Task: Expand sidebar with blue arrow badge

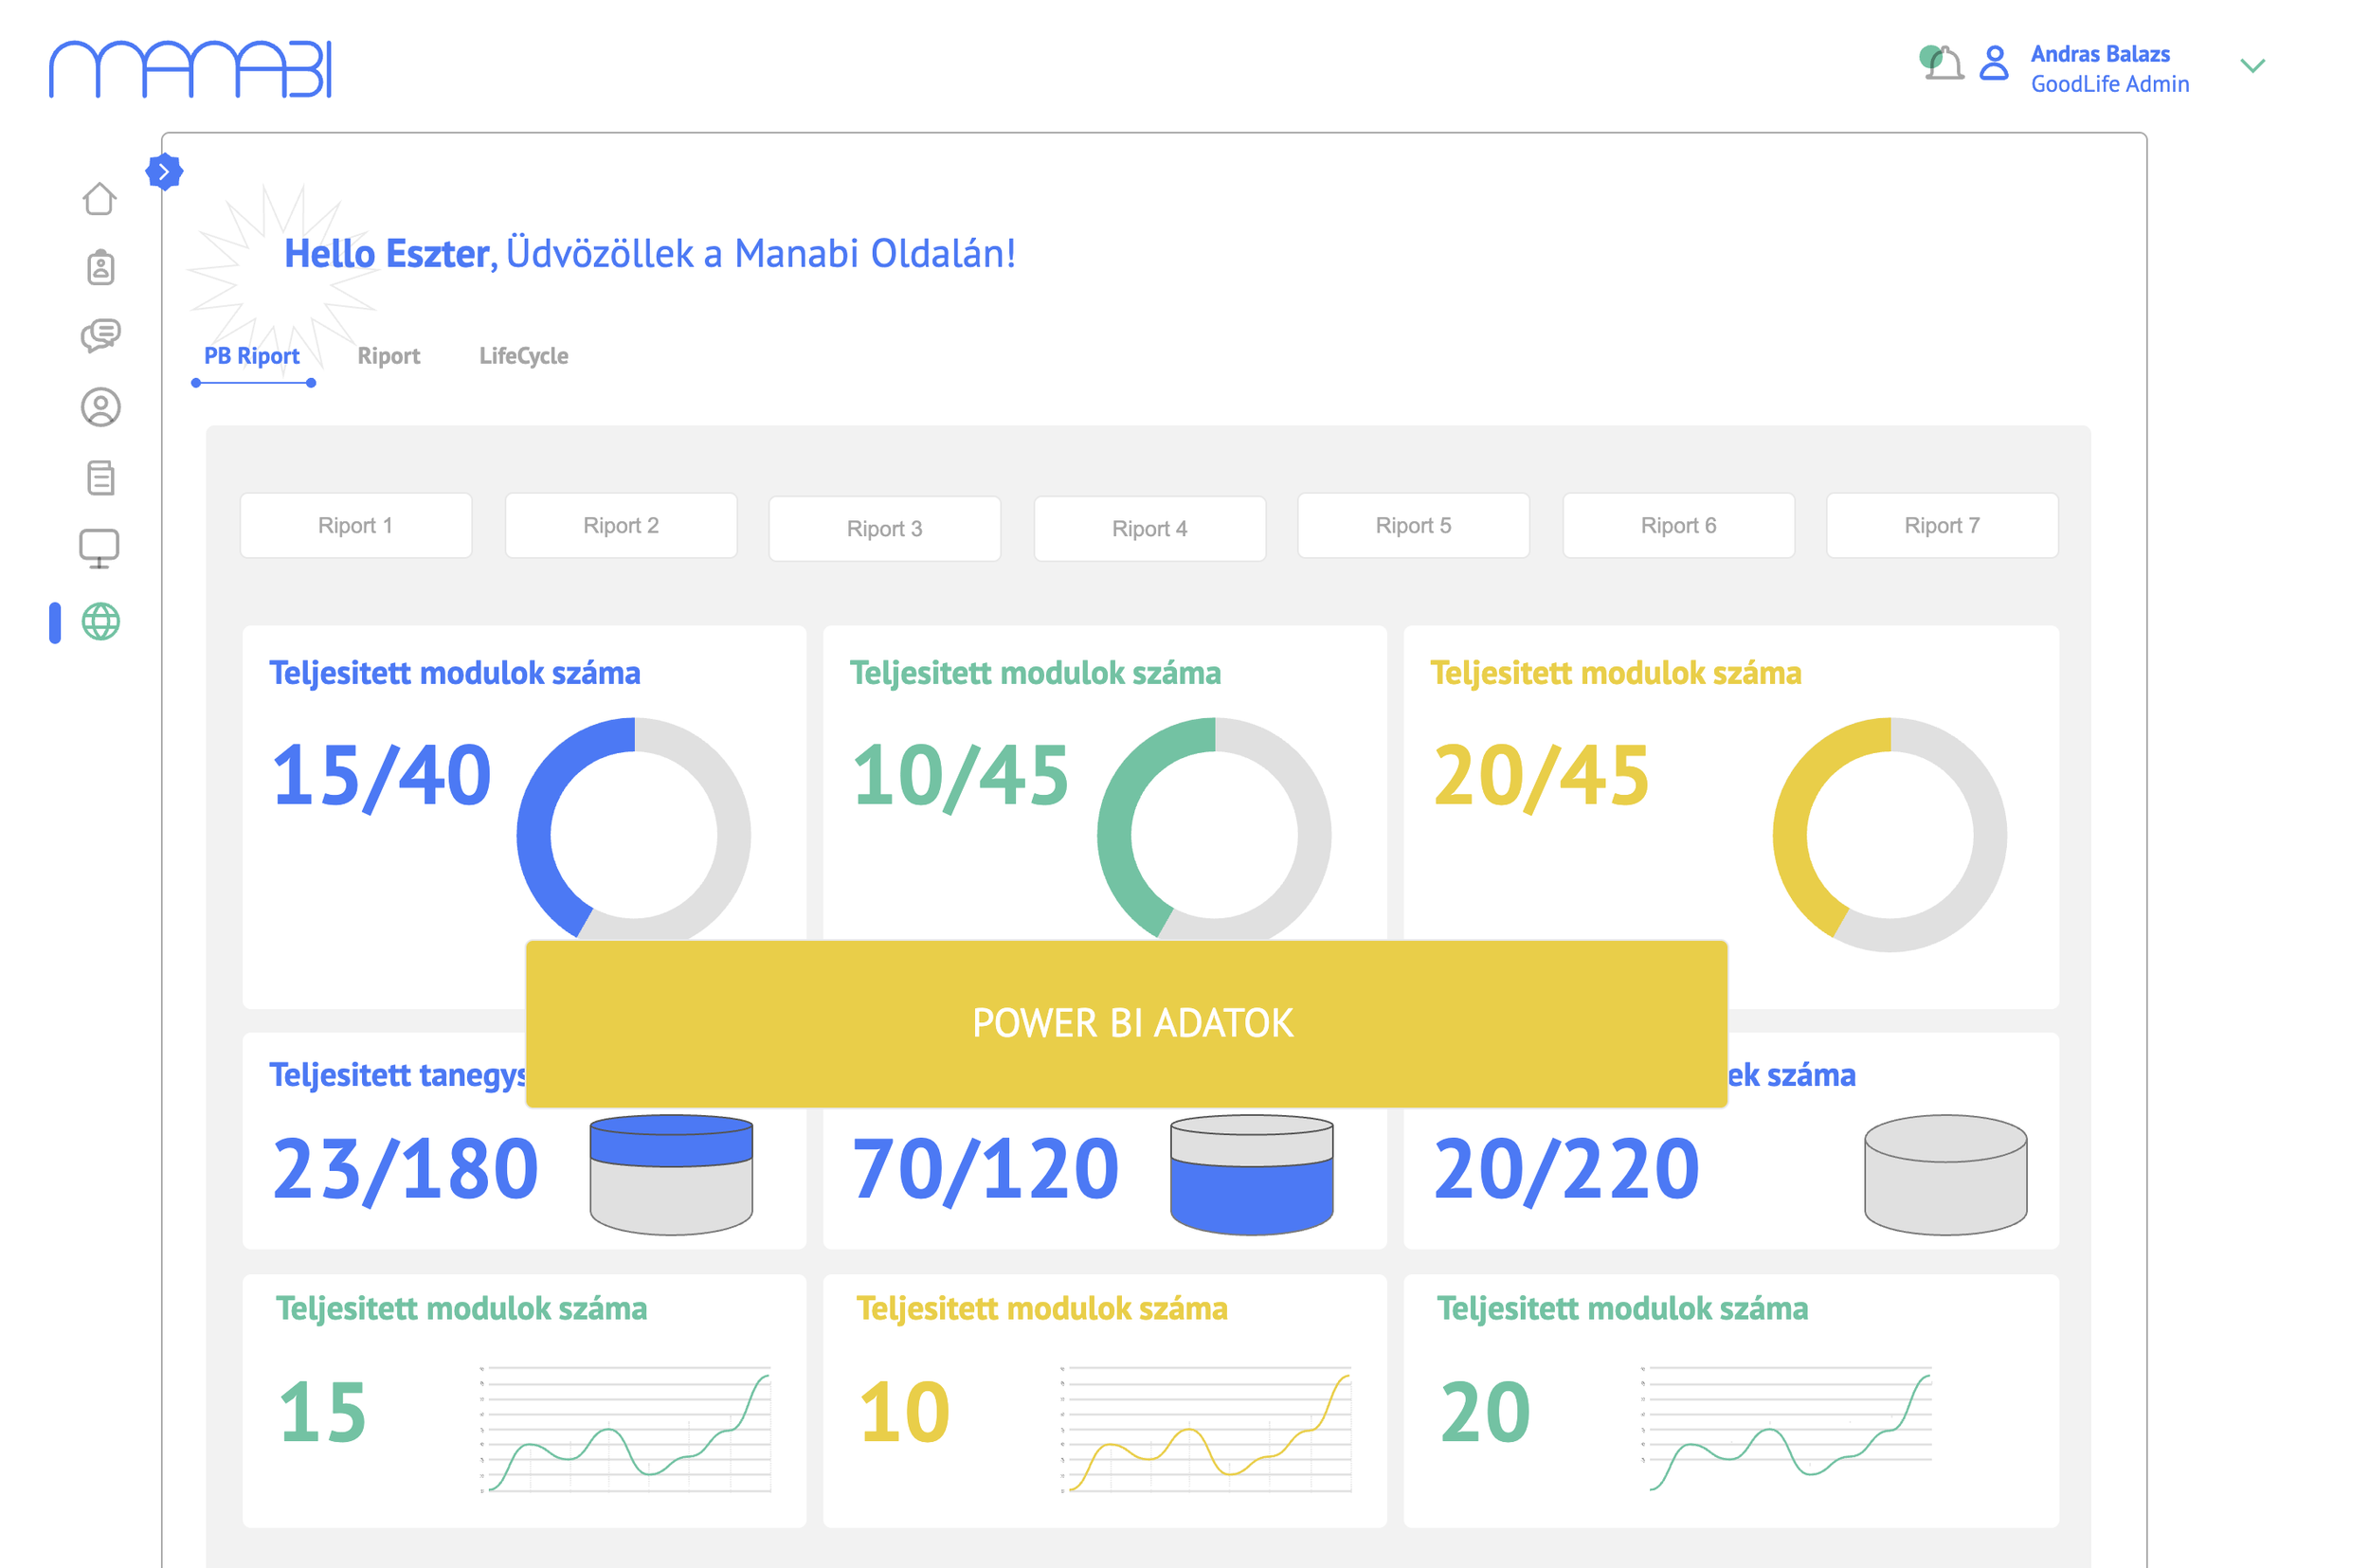Action: (164, 172)
